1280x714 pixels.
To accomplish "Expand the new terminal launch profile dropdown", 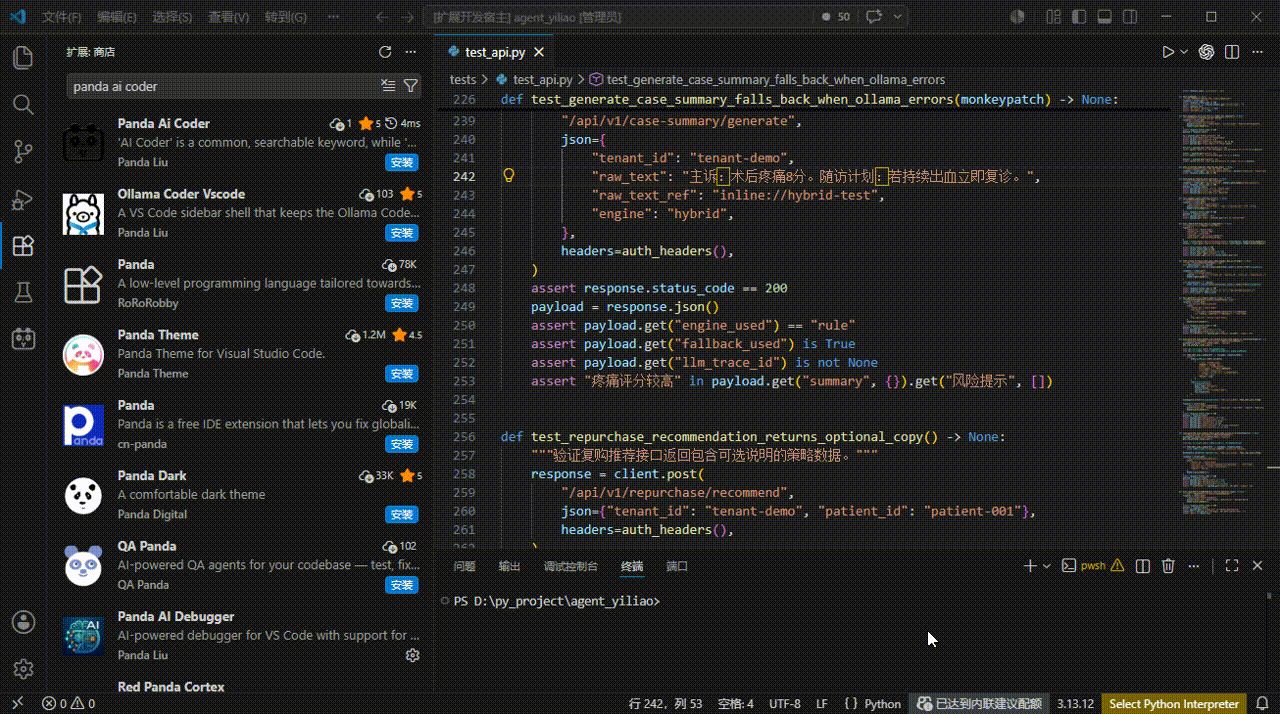I will tap(1046, 566).
